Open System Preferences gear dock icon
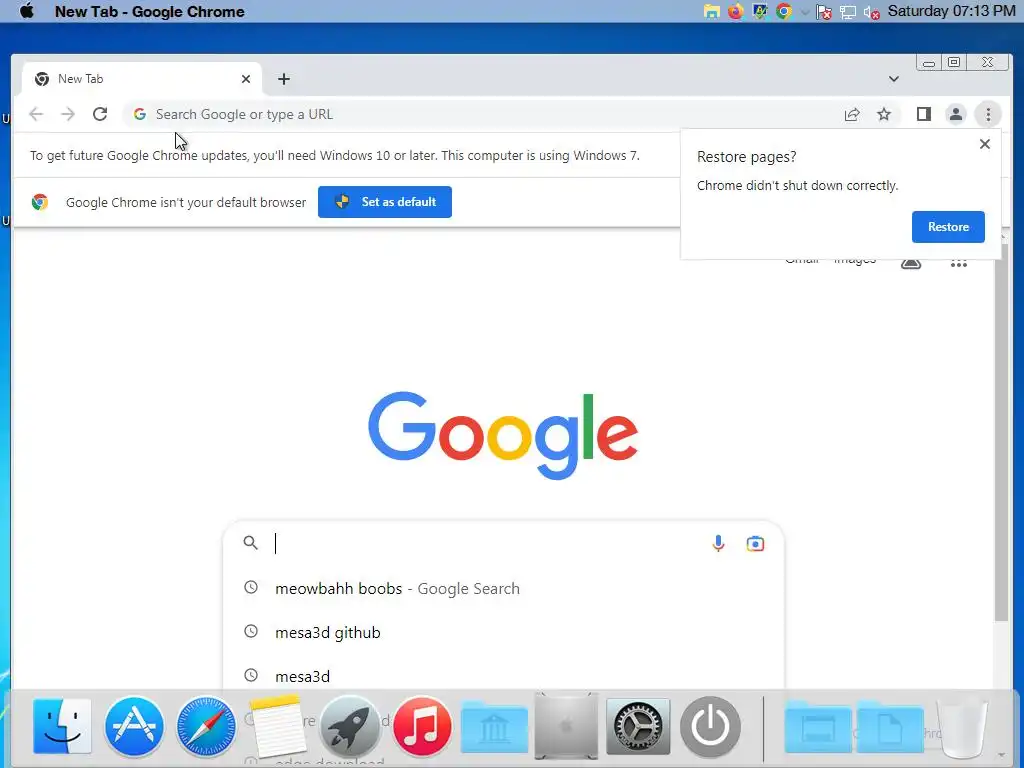The image size is (1024, 768). (x=638, y=726)
